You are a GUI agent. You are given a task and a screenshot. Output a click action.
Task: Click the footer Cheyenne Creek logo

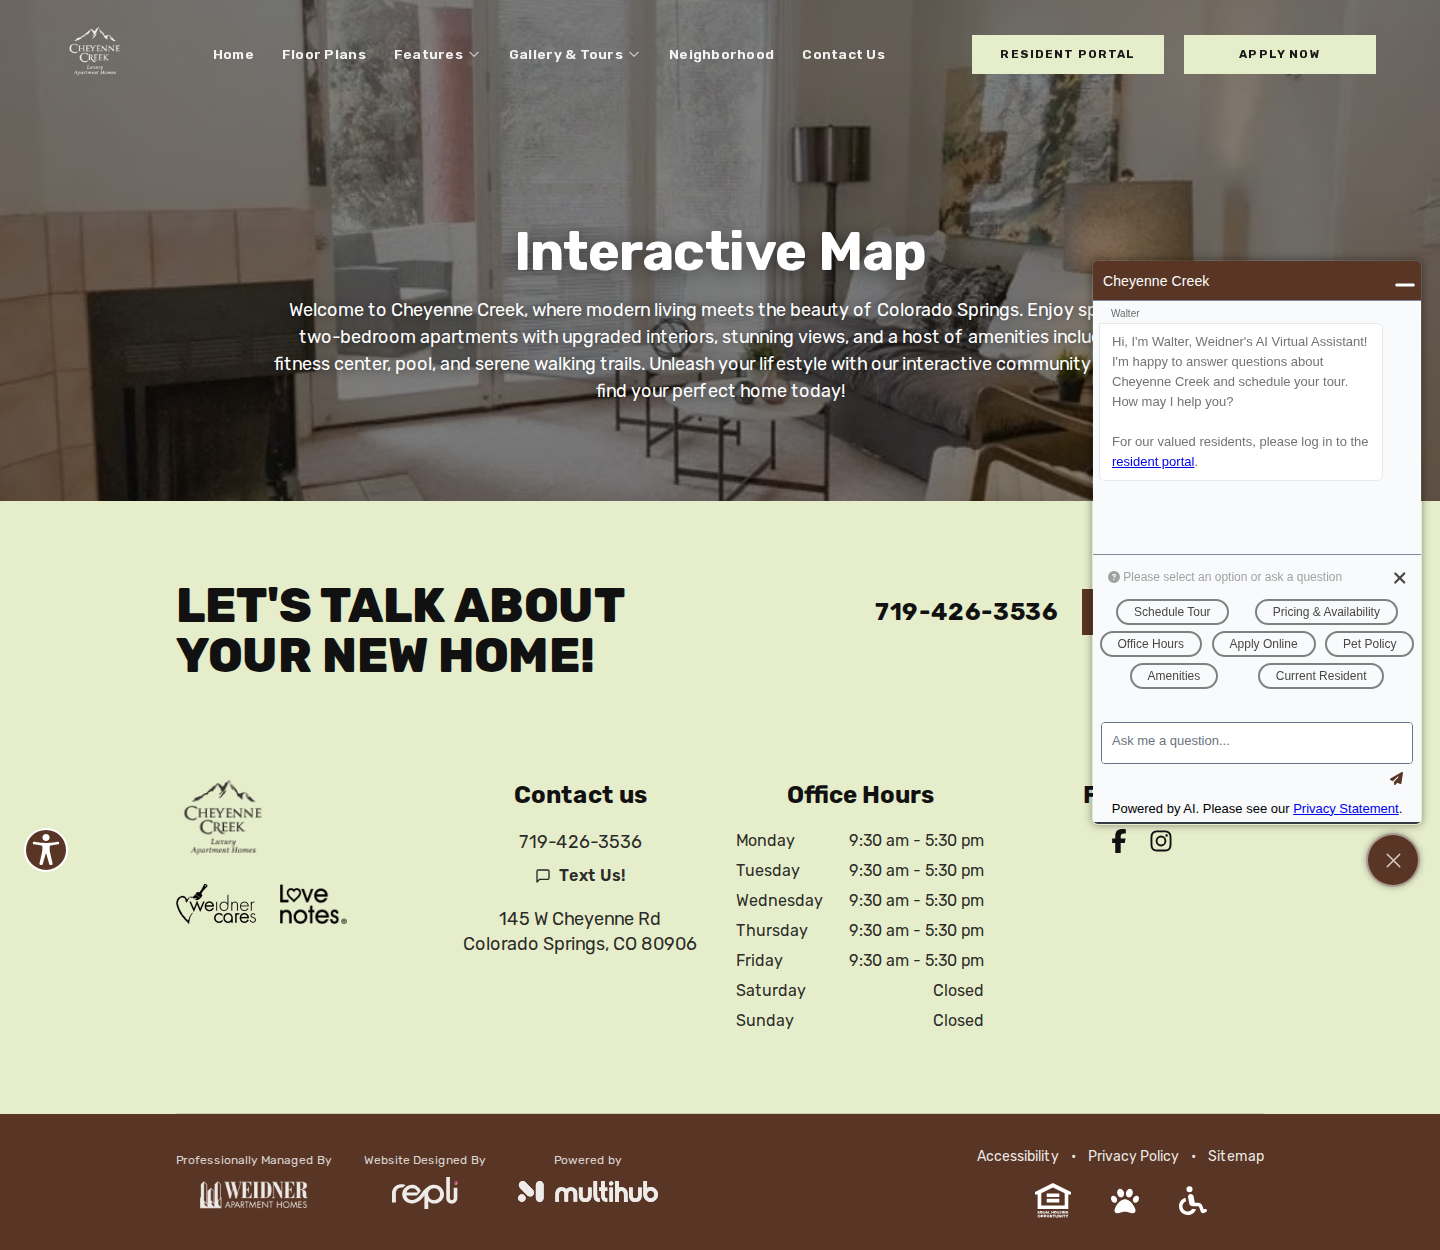click(x=223, y=818)
